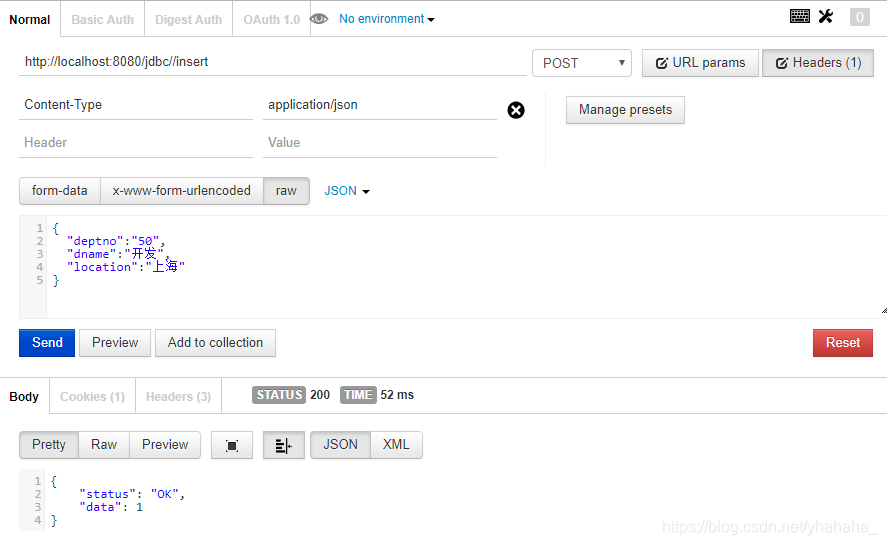This screenshot has height=545, width=887.
Task: Remove the Content-Type header with the X icon
Action: 516,110
